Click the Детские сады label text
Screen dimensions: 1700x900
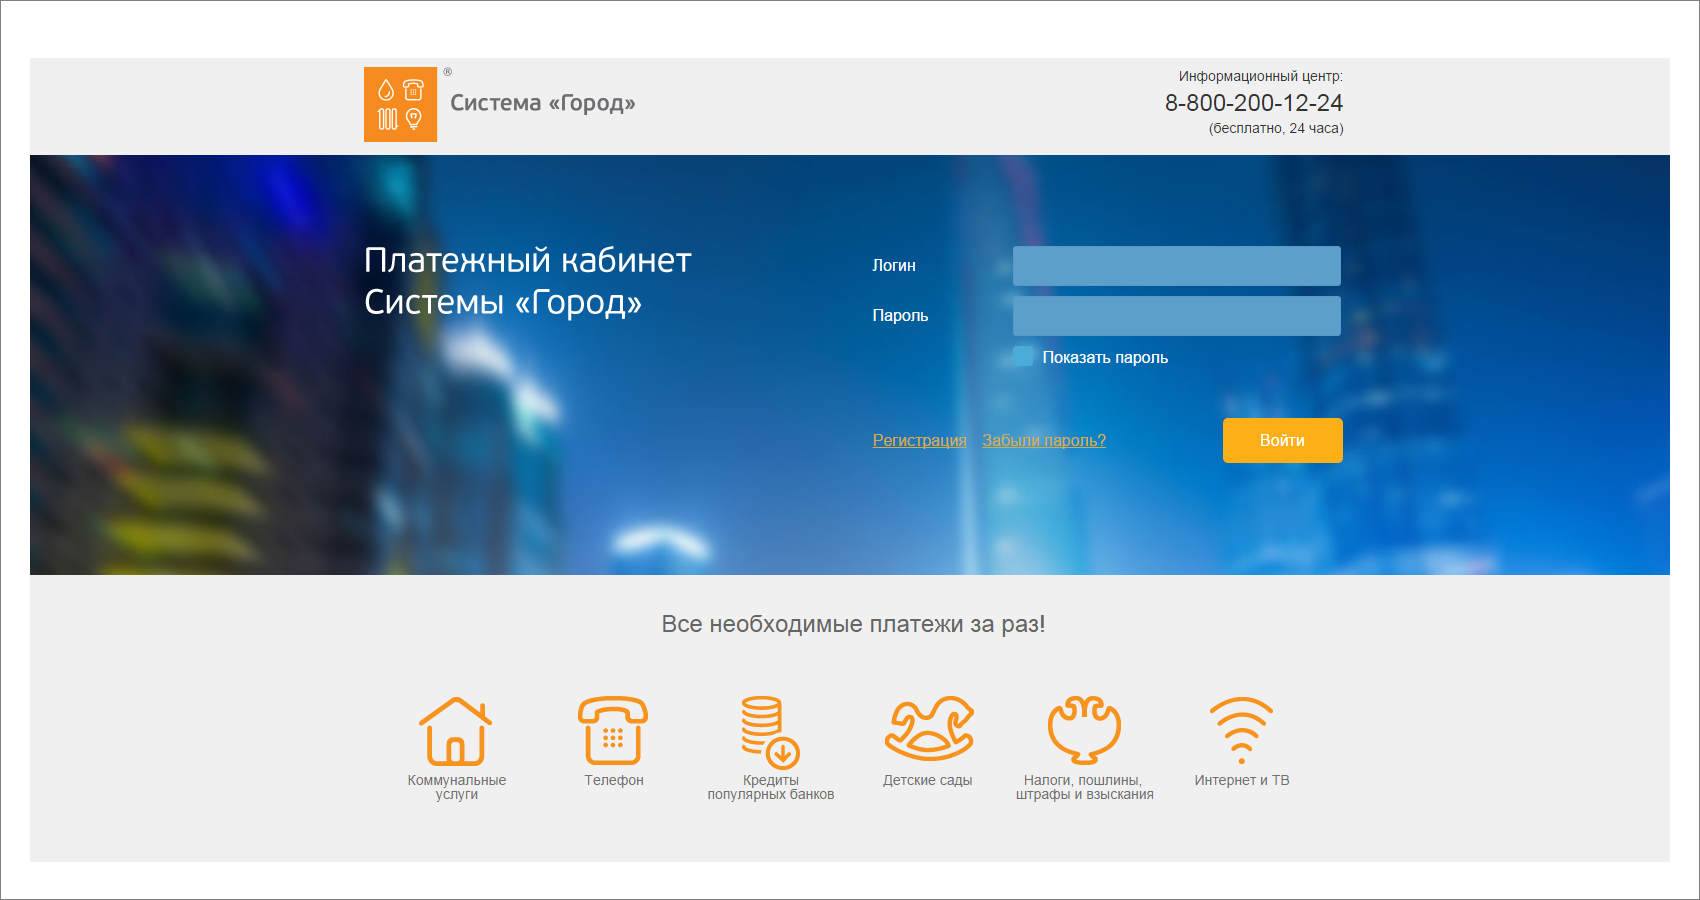coord(928,780)
